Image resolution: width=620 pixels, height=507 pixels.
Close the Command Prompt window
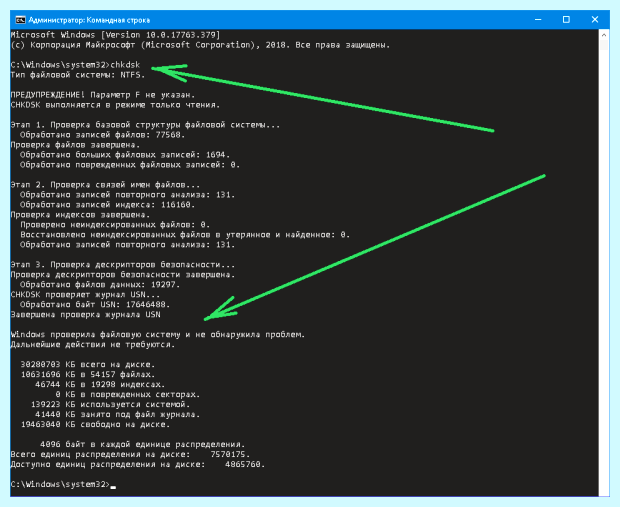click(595, 19)
